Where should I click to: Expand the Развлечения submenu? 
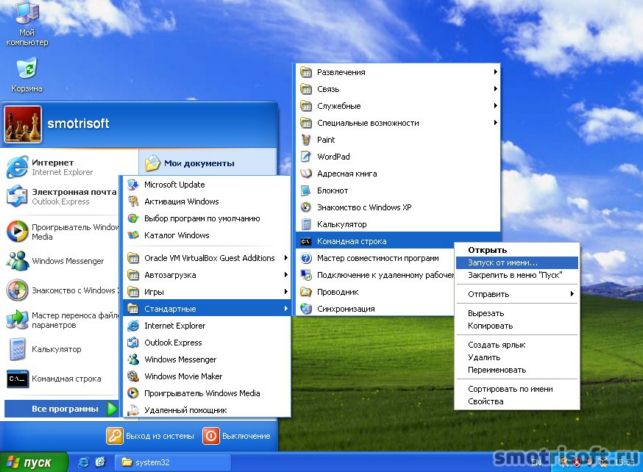coord(398,72)
